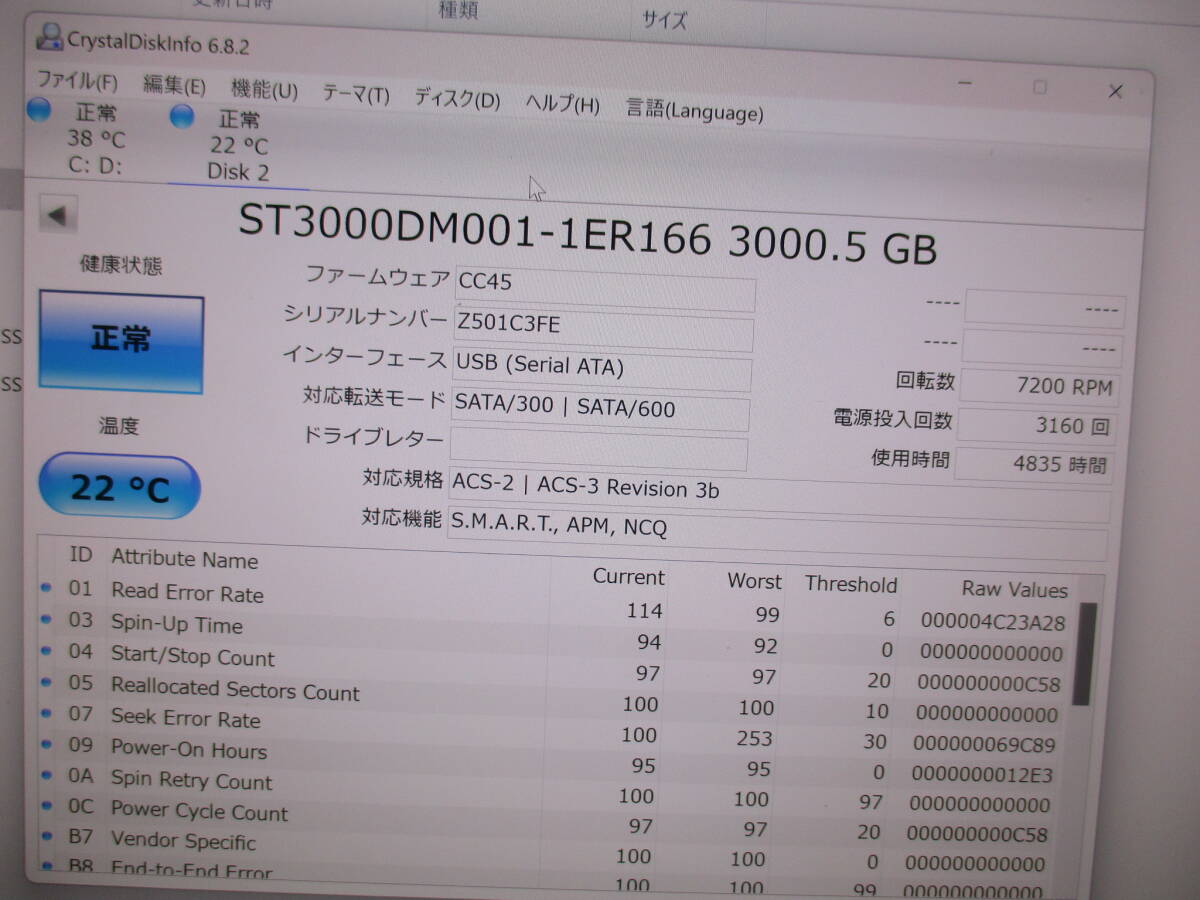Click the status dot for Read Error Rate
The height and width of the screenshot is (900, 1200).
(46, 587)
